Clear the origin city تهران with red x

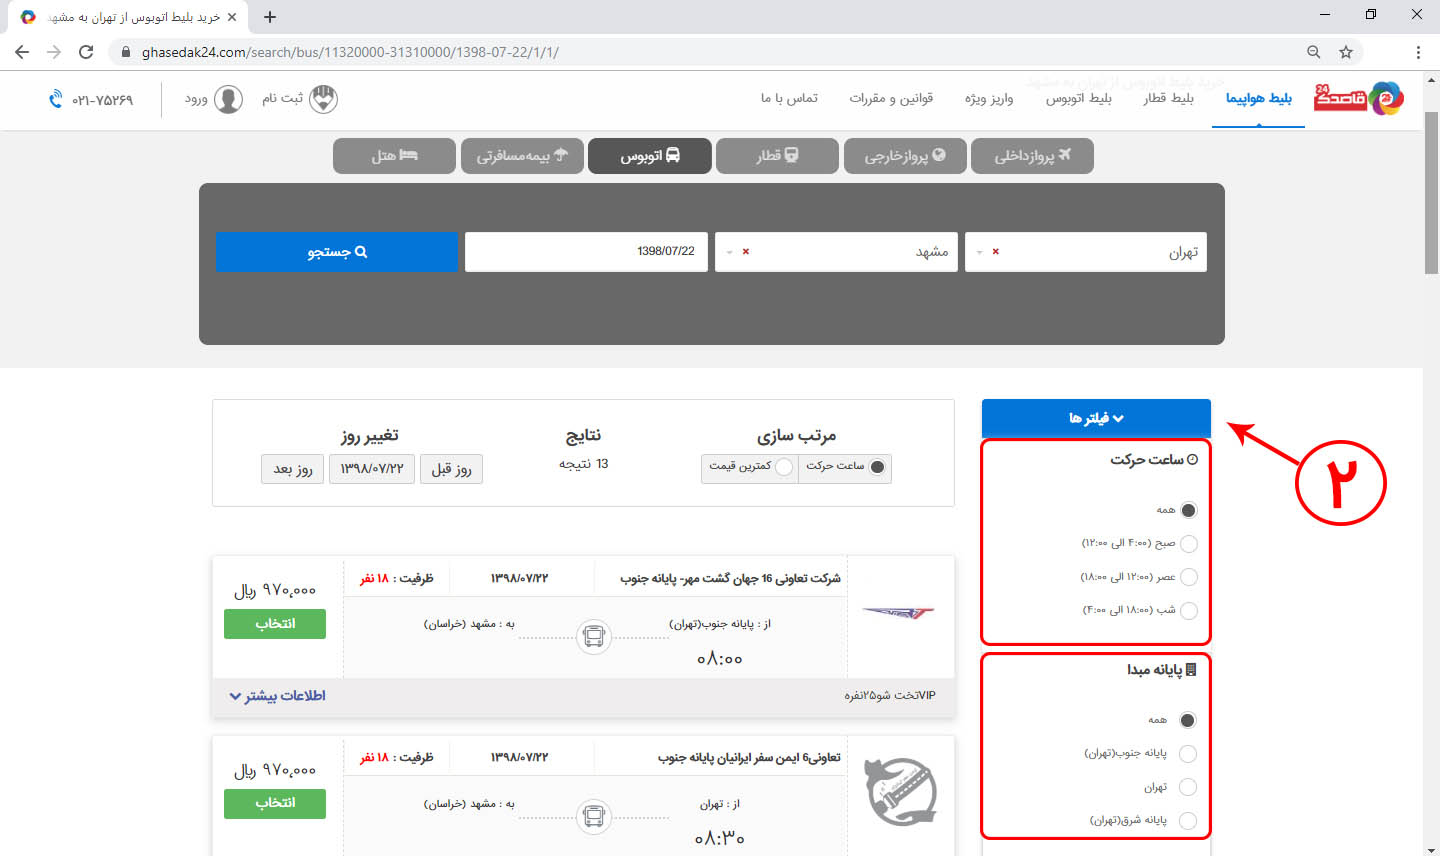(x=996, y=252)
